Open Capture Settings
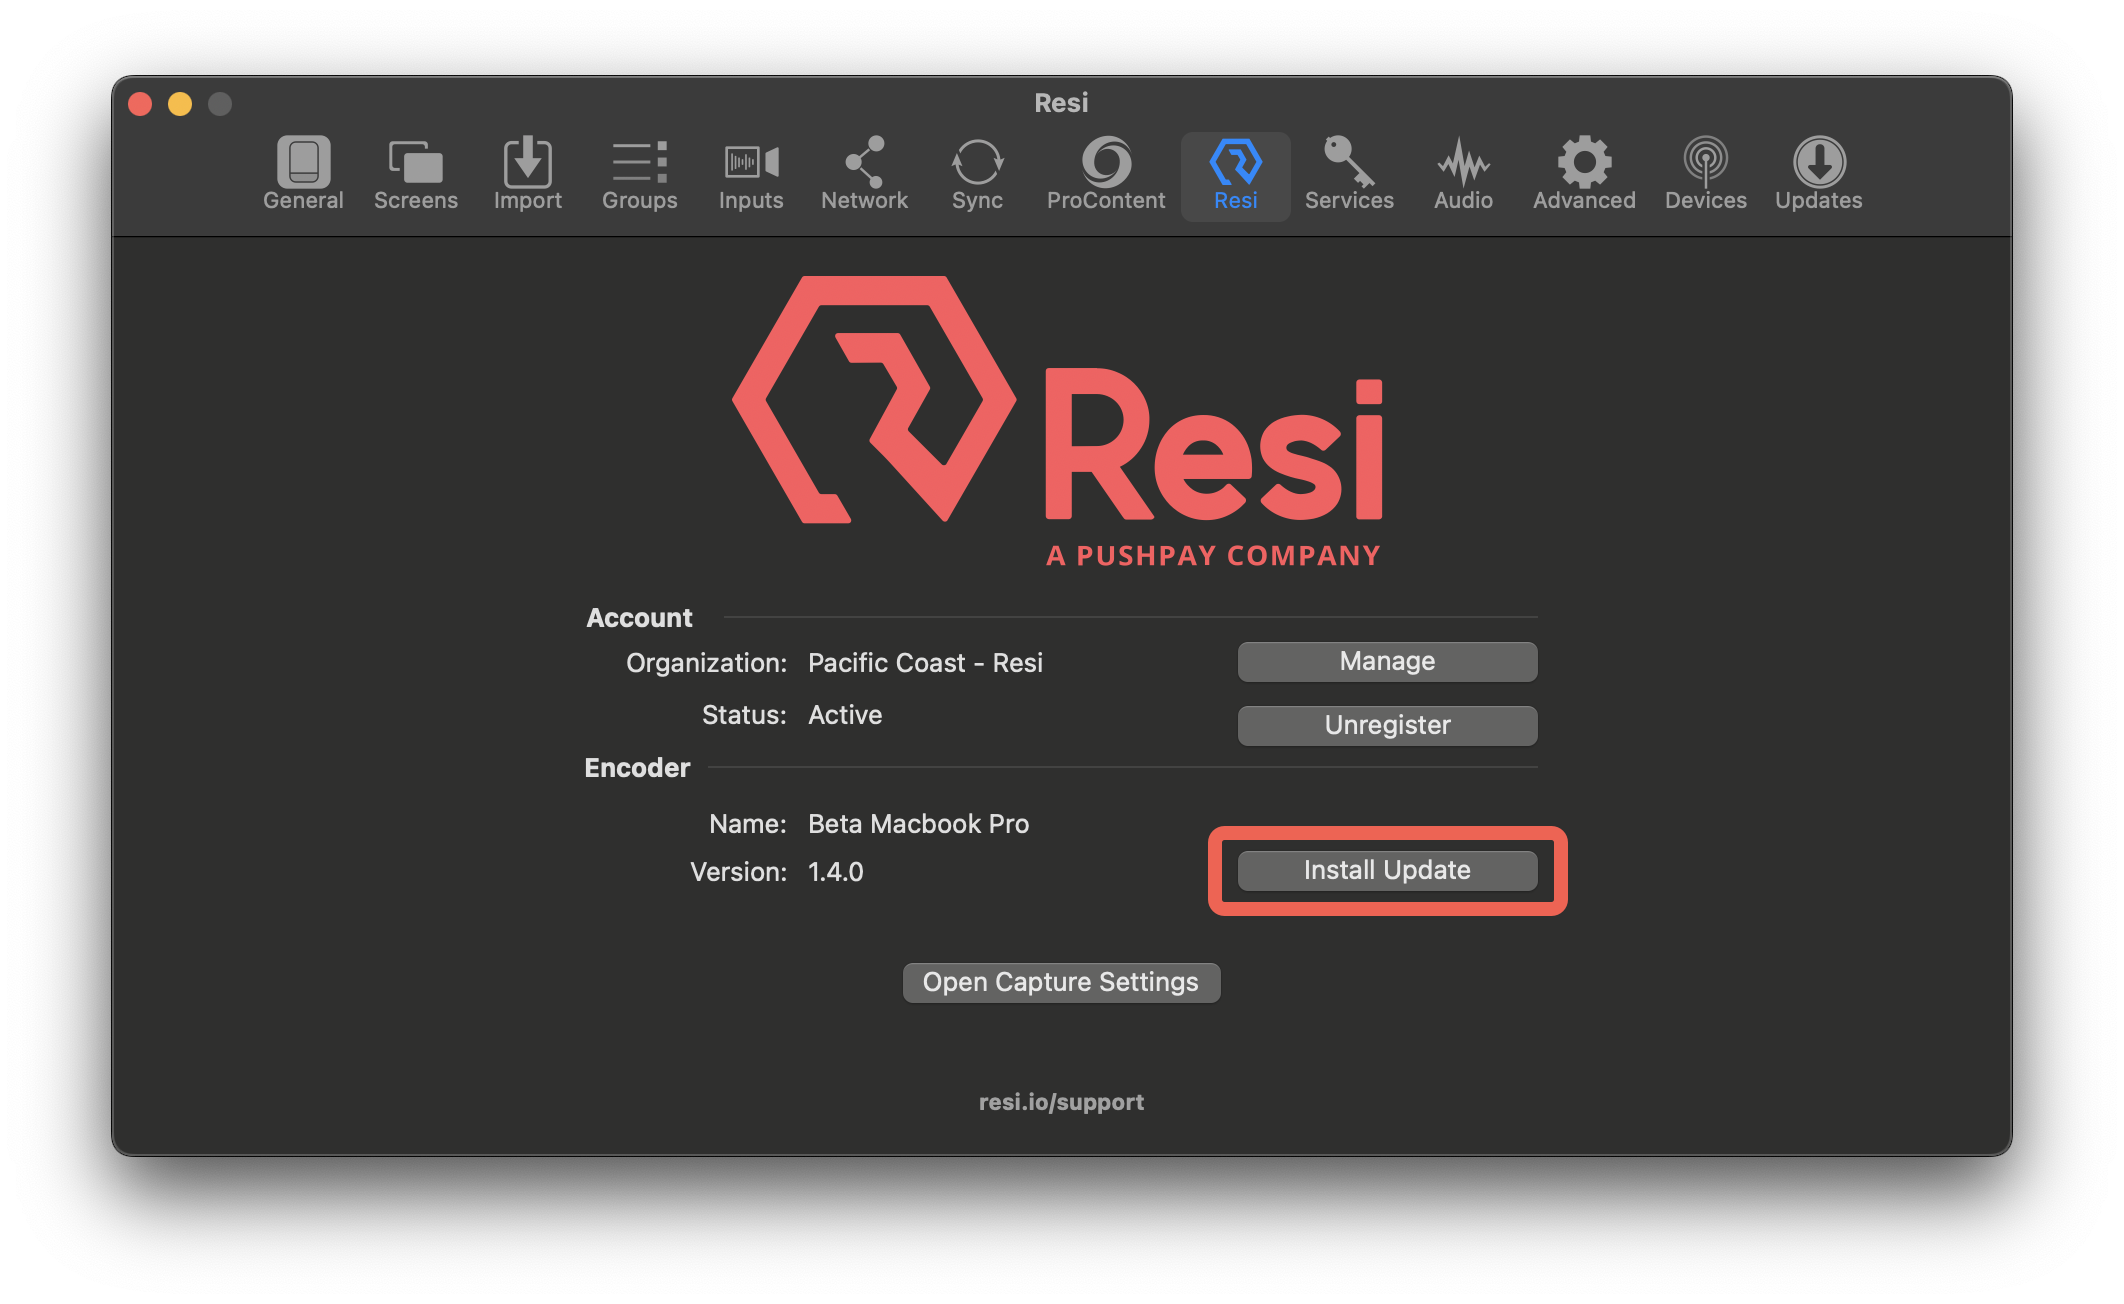Image resolution: width=2124 pixels, height=1304 pixels. point(1061,982)
